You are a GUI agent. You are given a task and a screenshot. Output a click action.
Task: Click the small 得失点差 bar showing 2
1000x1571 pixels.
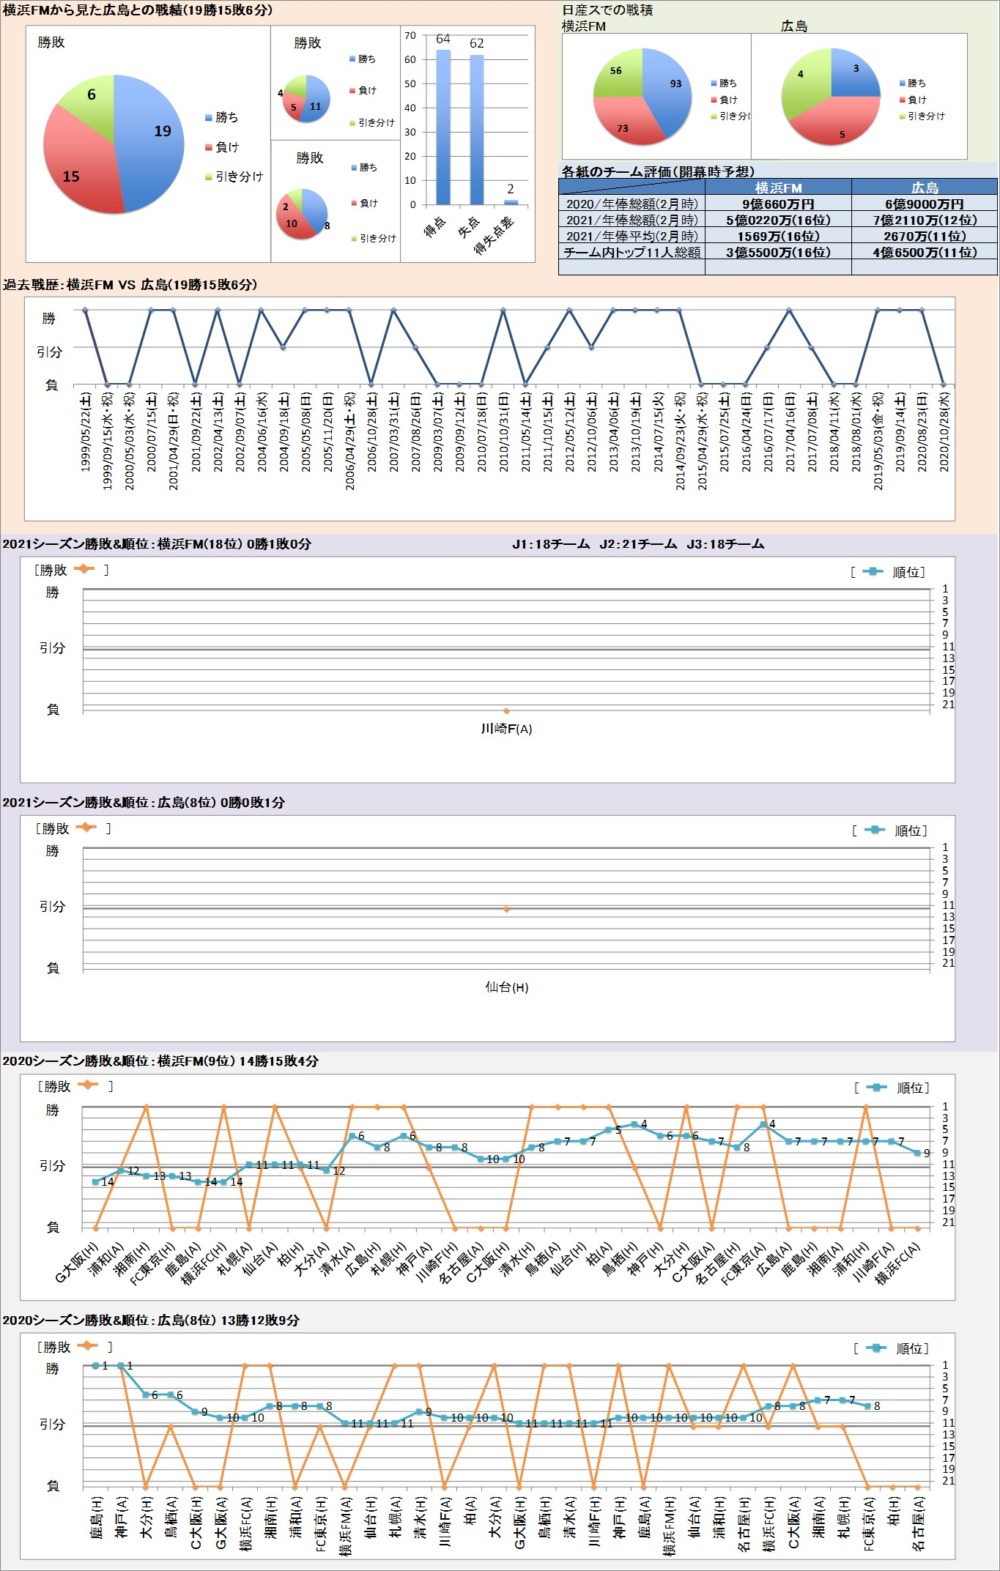511,202
